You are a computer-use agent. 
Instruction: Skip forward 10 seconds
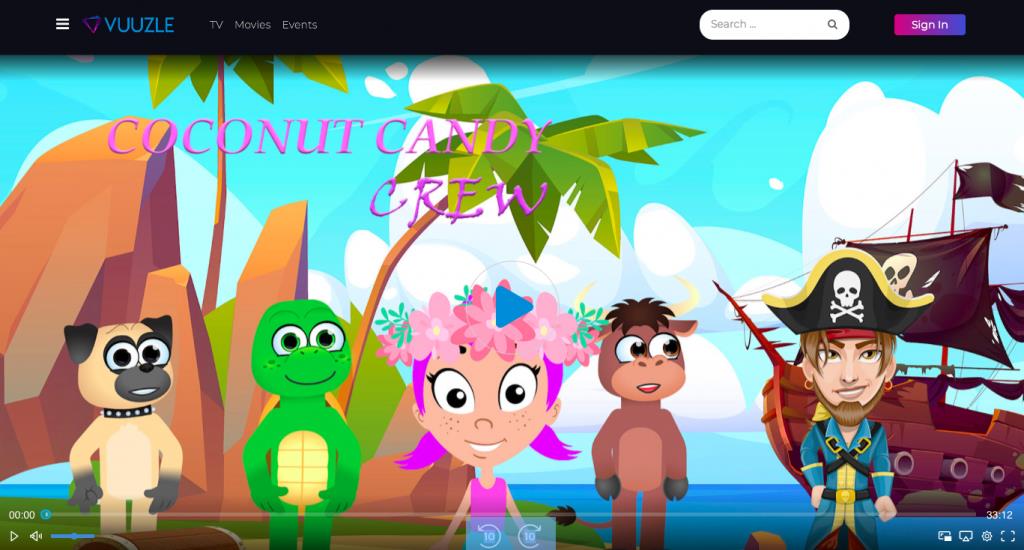(x=530, y=535)
